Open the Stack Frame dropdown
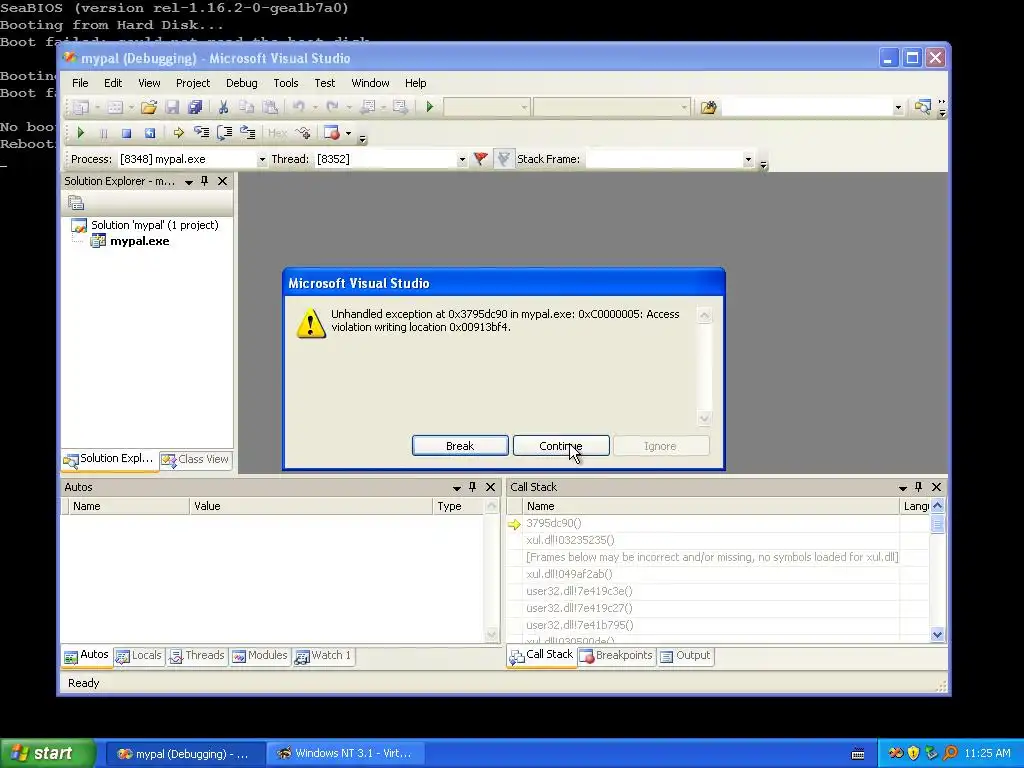This screenshot has width=1024, height=768. coord(748,159)
